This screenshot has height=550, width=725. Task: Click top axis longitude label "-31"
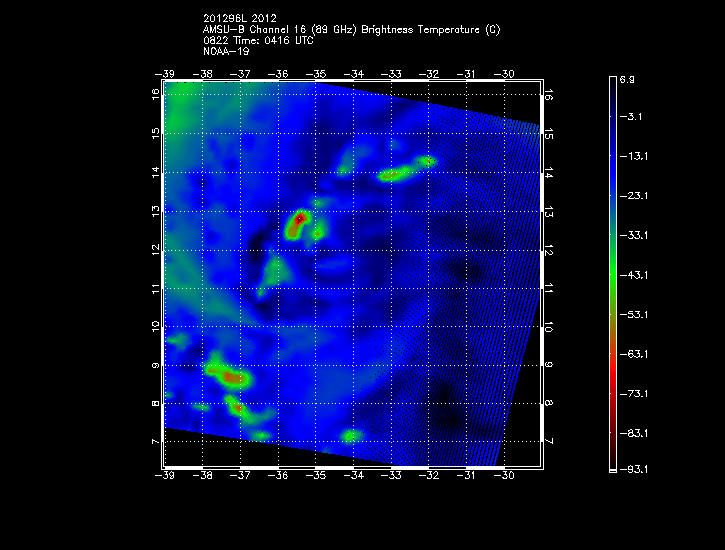467,74
